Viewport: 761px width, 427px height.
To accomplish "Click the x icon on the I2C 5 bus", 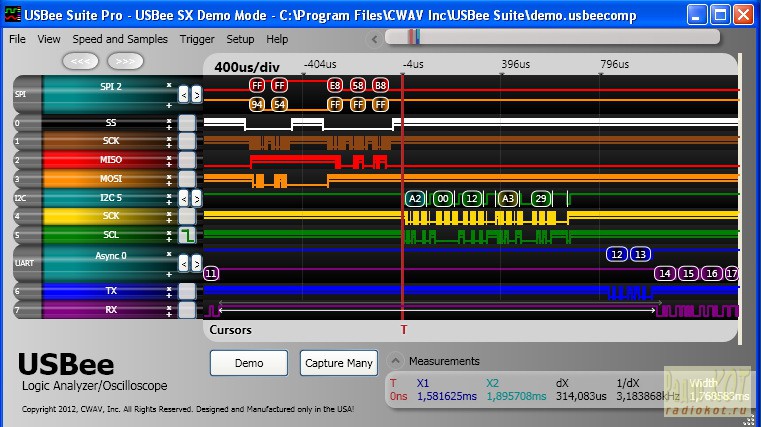I will click(x=169, y=196).
